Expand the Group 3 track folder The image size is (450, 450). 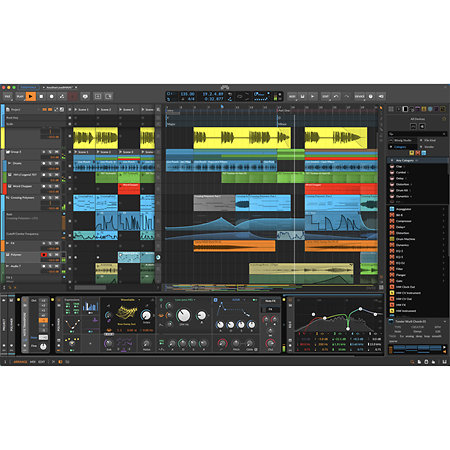[8, 152]
